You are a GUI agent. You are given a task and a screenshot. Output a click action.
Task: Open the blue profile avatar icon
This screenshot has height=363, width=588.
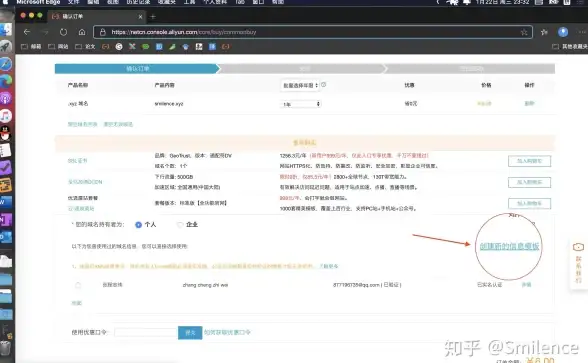point(563,32)
